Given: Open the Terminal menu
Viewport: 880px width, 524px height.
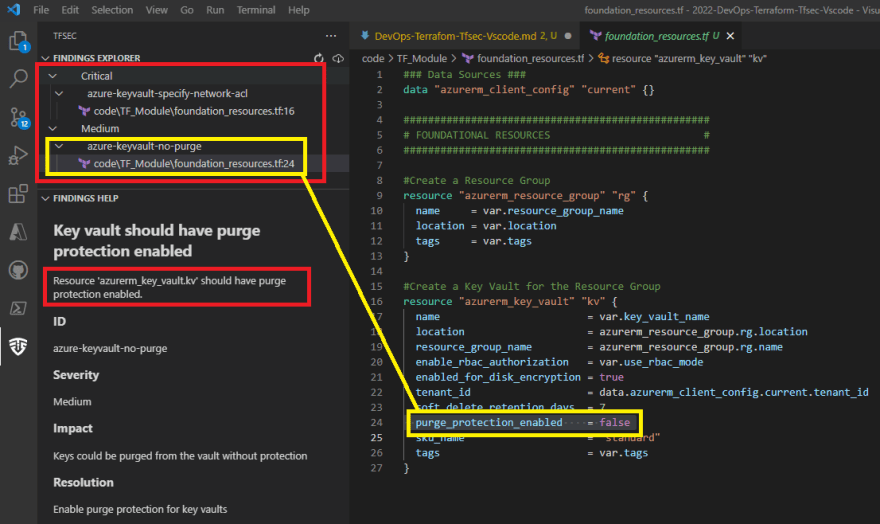Looking at the screenshot, I should coord(256,10).
